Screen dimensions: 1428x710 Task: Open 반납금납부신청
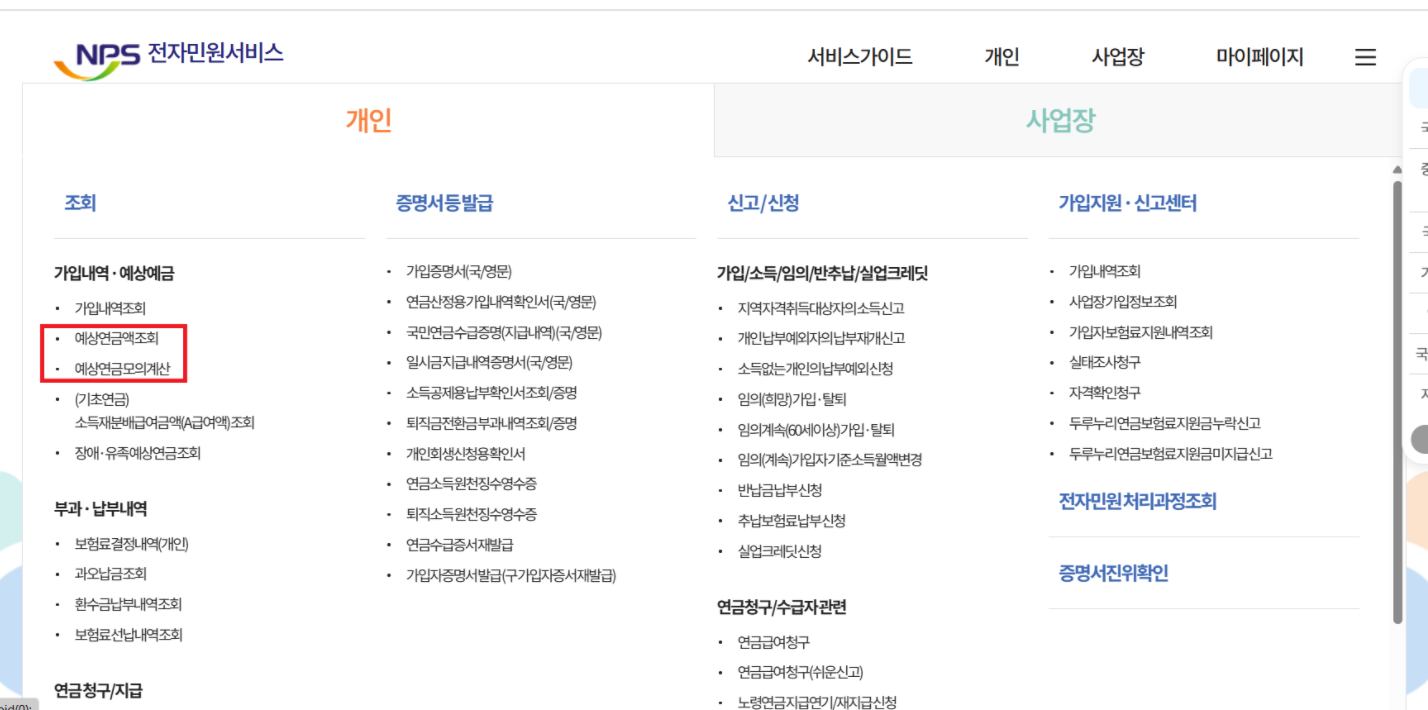(780, 490)
